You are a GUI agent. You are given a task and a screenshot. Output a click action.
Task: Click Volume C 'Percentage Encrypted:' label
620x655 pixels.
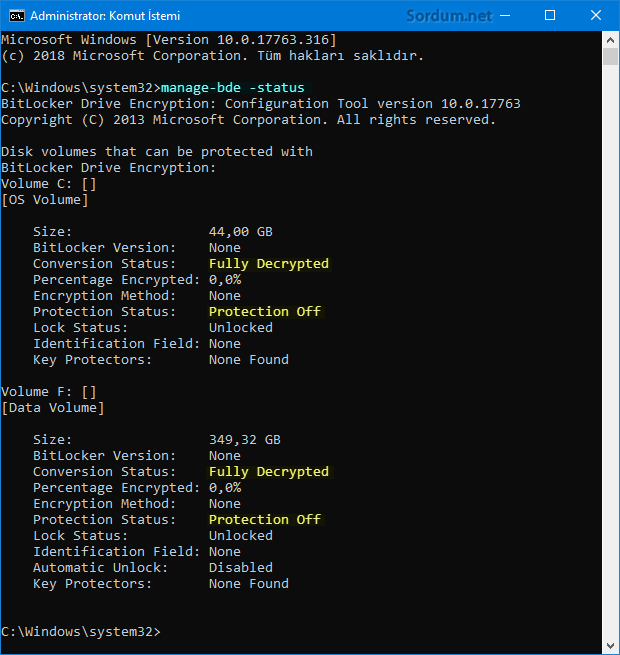pyautogui.click(x=117, y=279)
